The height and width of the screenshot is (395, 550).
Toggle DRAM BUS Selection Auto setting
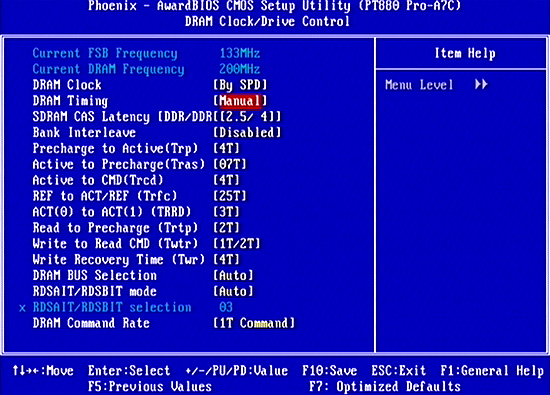(233, 275)
